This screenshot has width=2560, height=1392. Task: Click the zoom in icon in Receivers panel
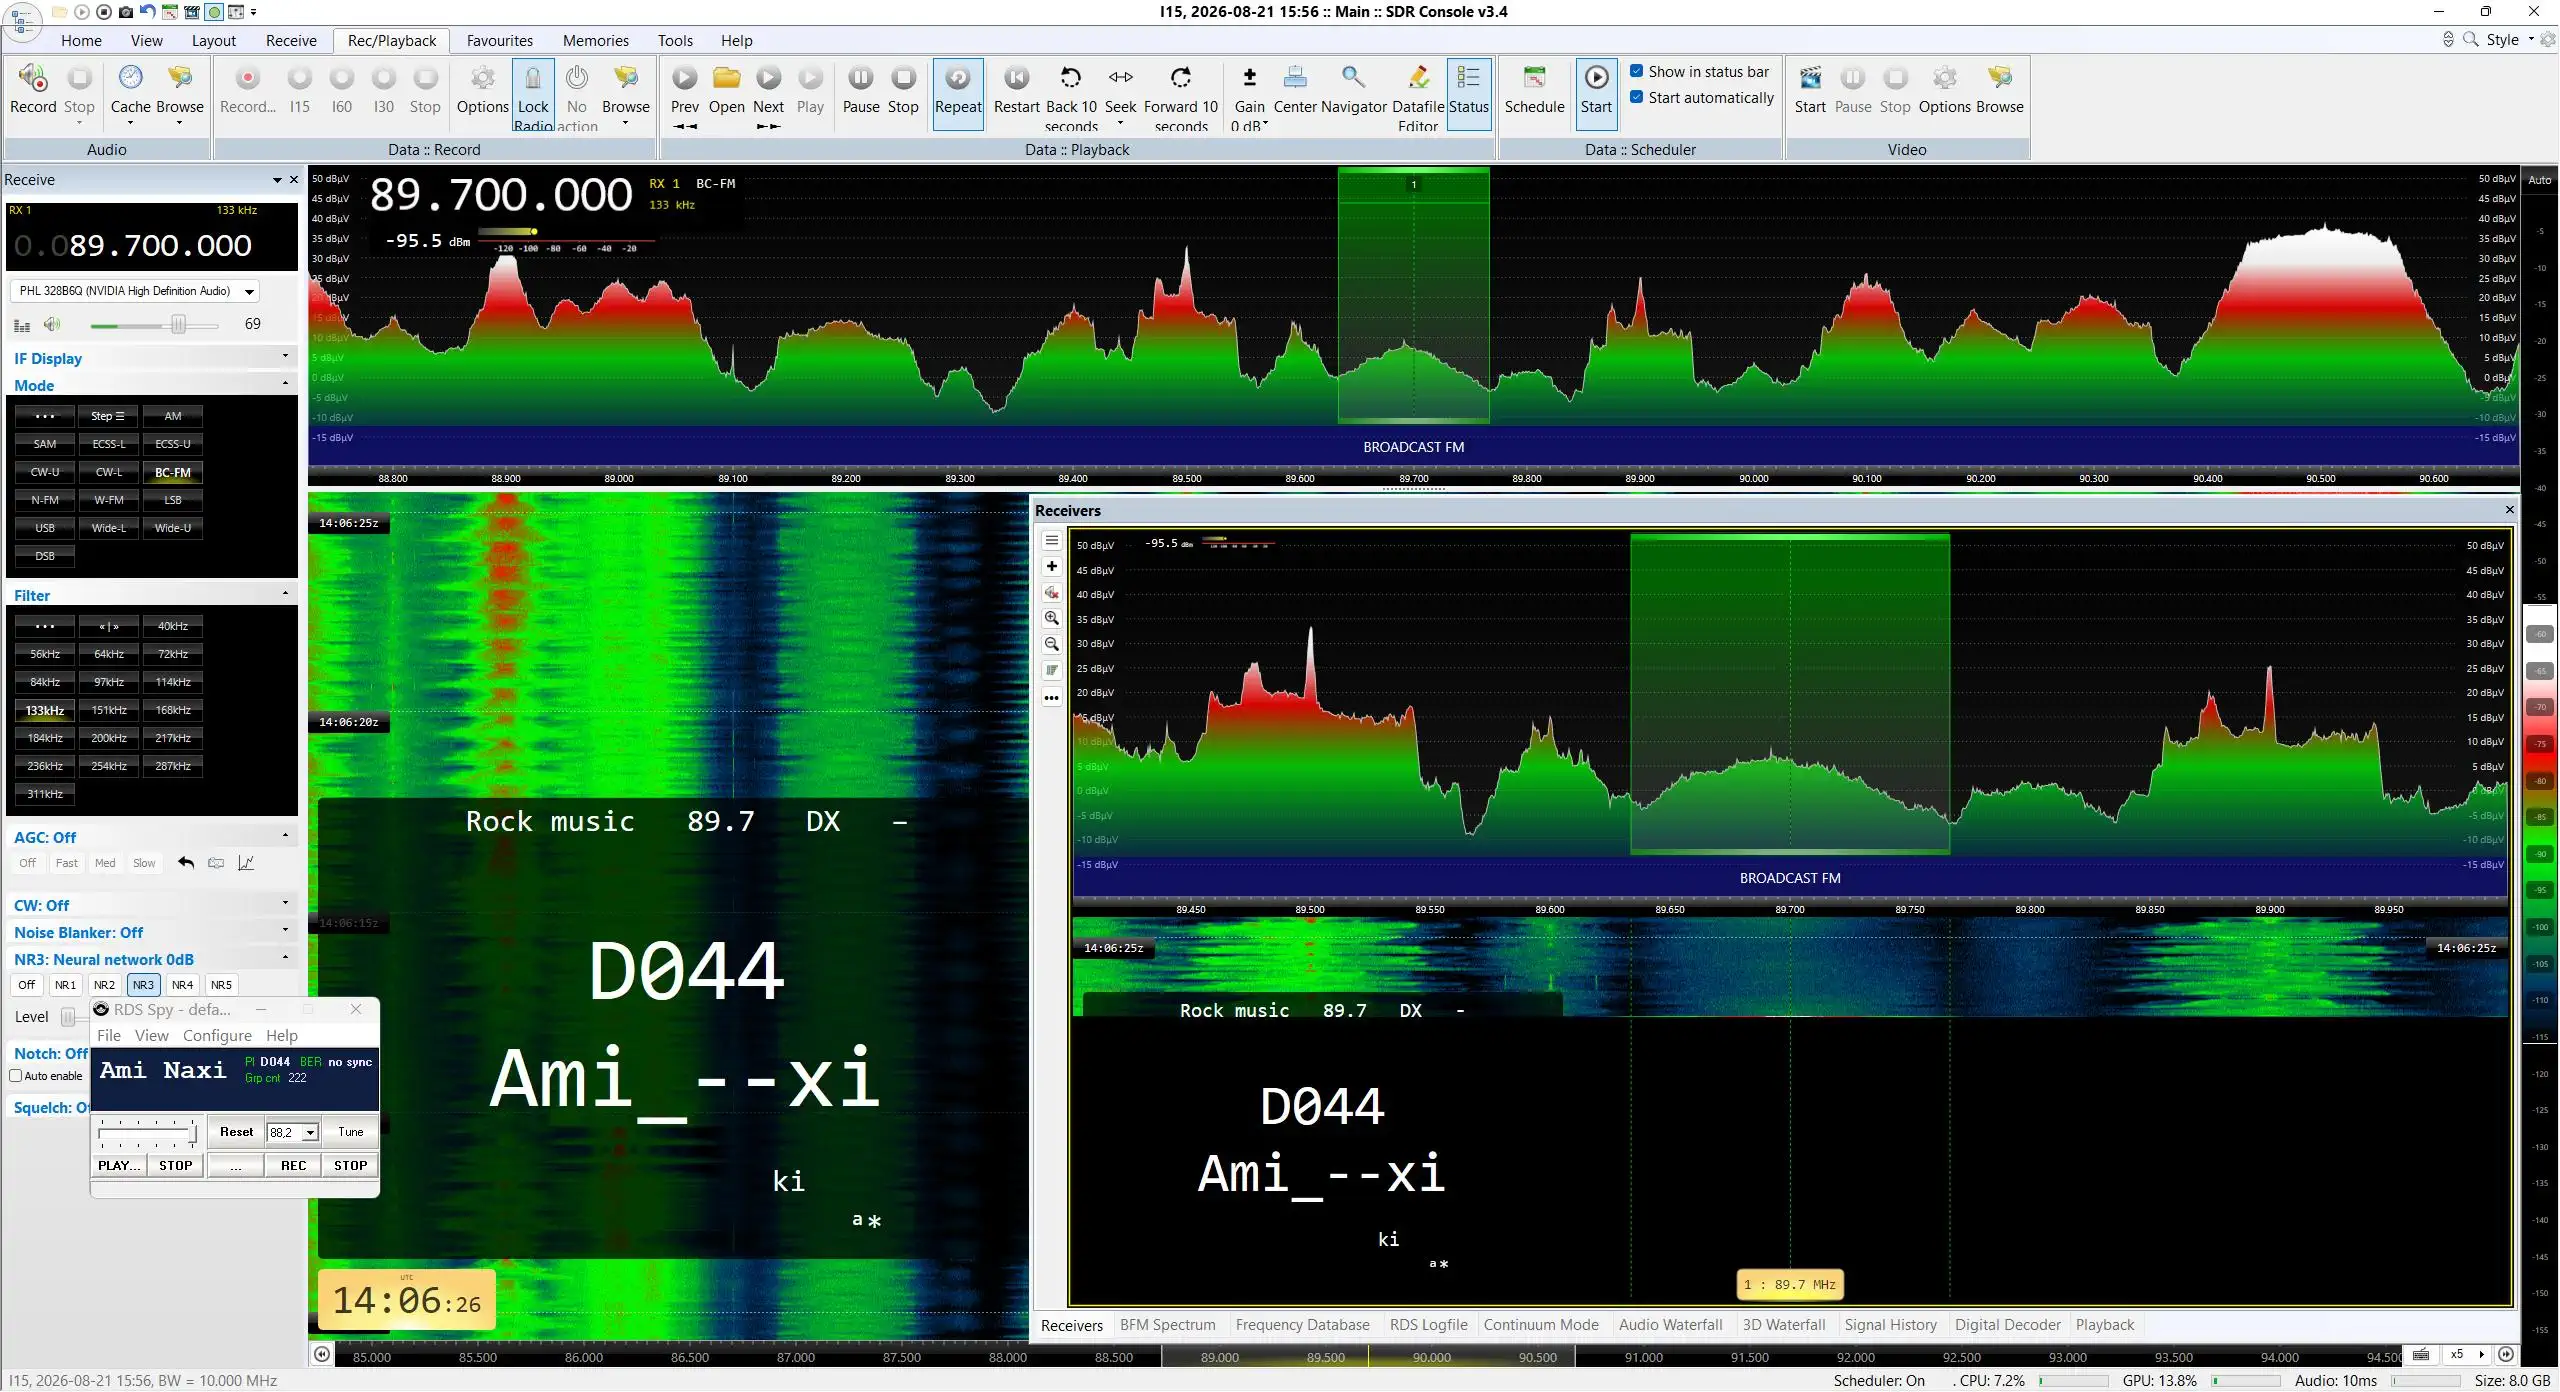(1052, 618)
